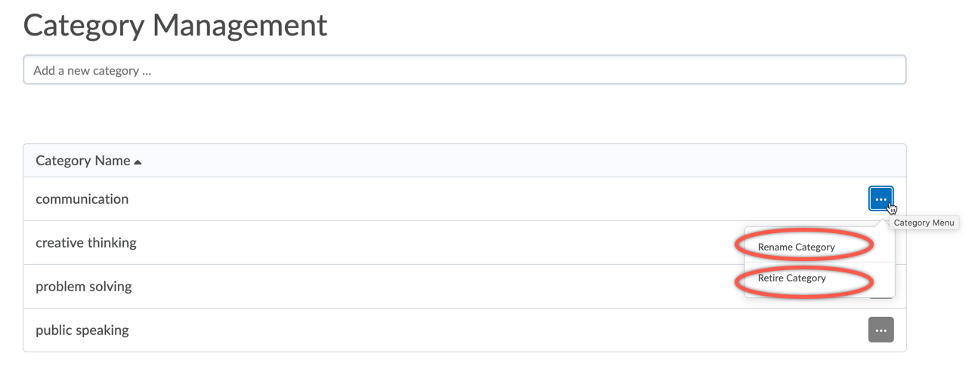Click the Category Management page heading
This screenshot has height=379, width=977.
(x=175, y=26)
